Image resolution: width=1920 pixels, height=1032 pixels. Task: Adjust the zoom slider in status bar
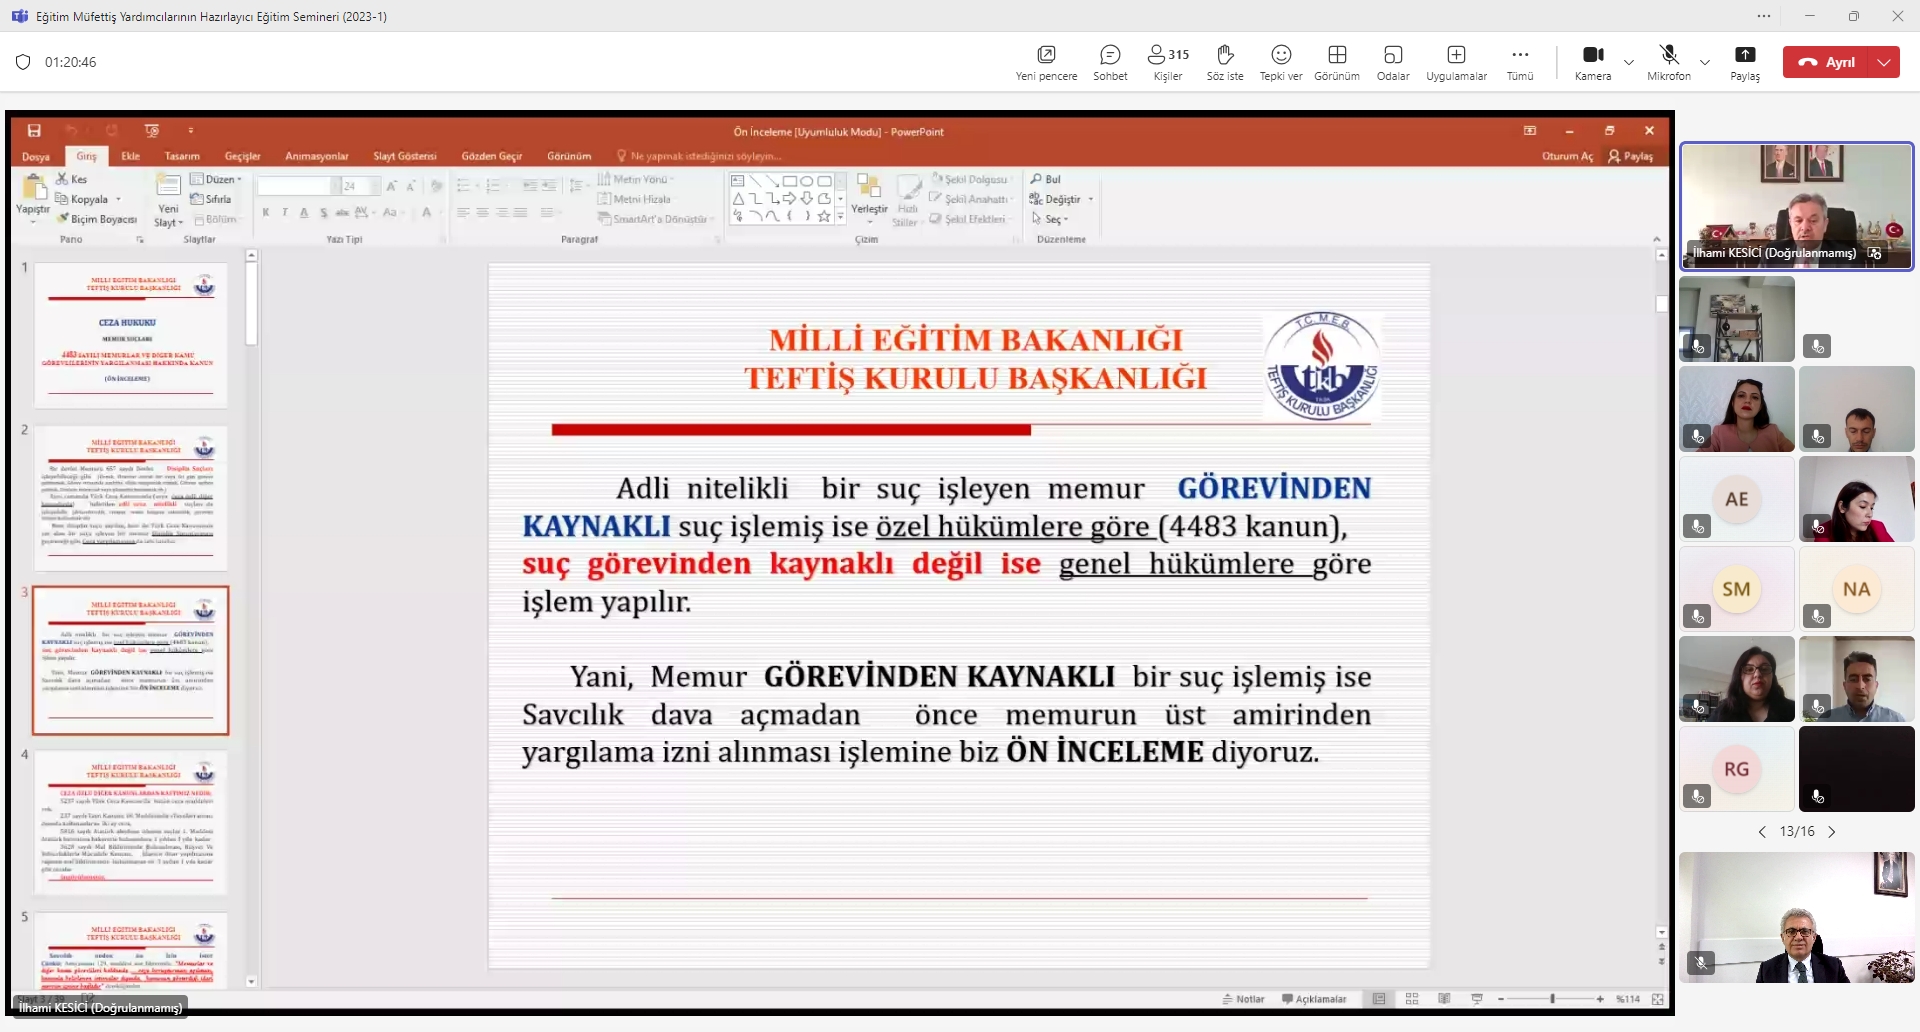1551,999
